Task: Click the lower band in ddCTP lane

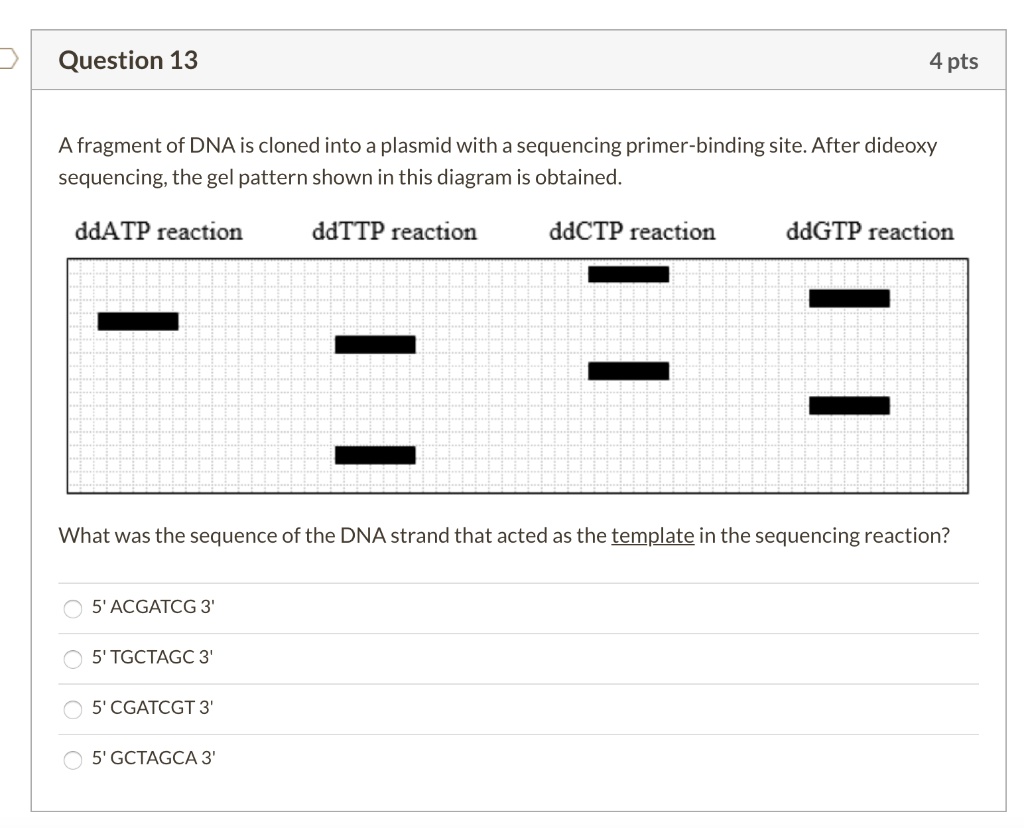Action: pos(629,370)
